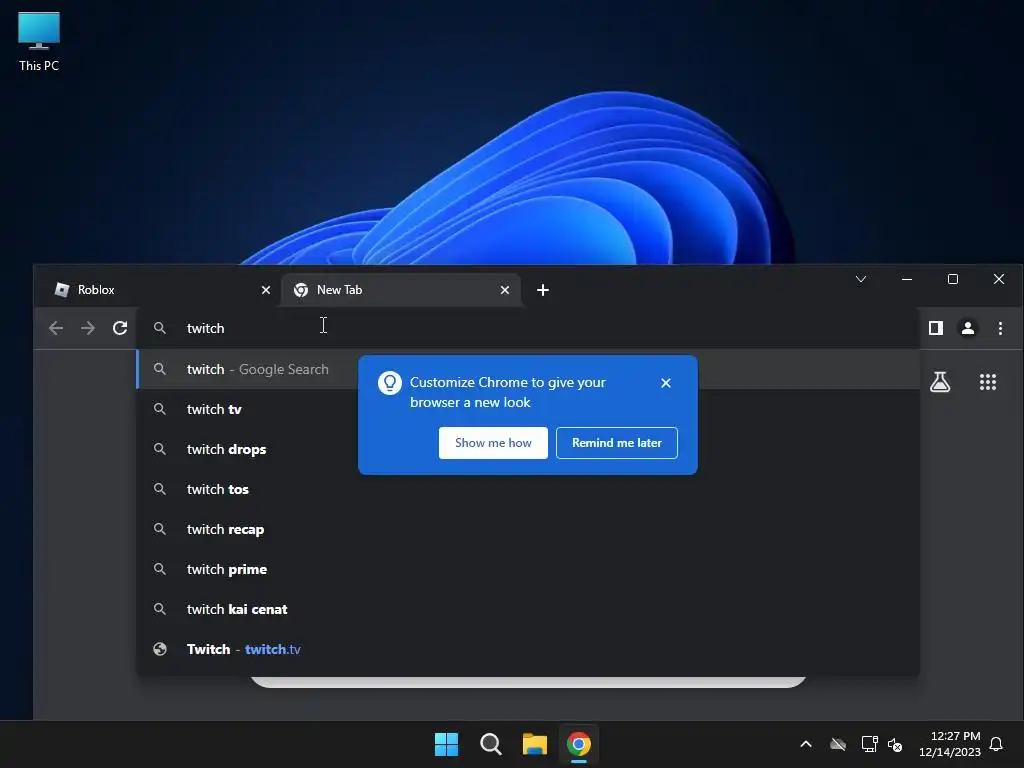Image resolution: width=1024 pixels, height=768 pixels.
Task: Open Chrome side panel
Action: (936, 328)
